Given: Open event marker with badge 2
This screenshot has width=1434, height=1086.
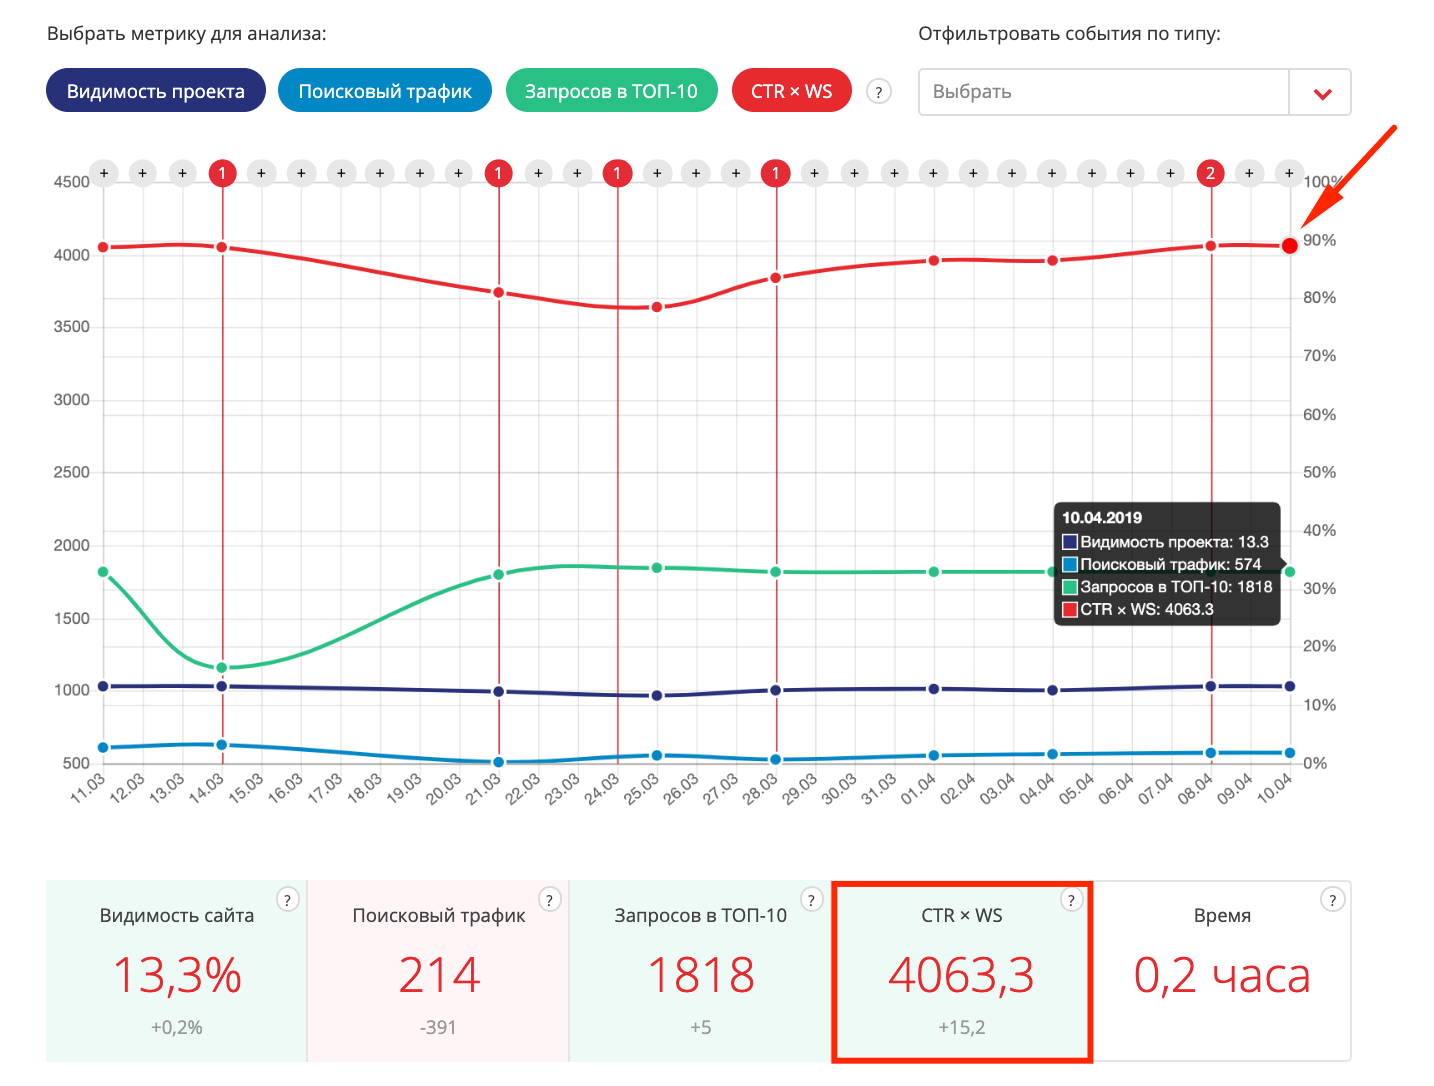Looking at the screenshot, I should (x=1210, y=173).
